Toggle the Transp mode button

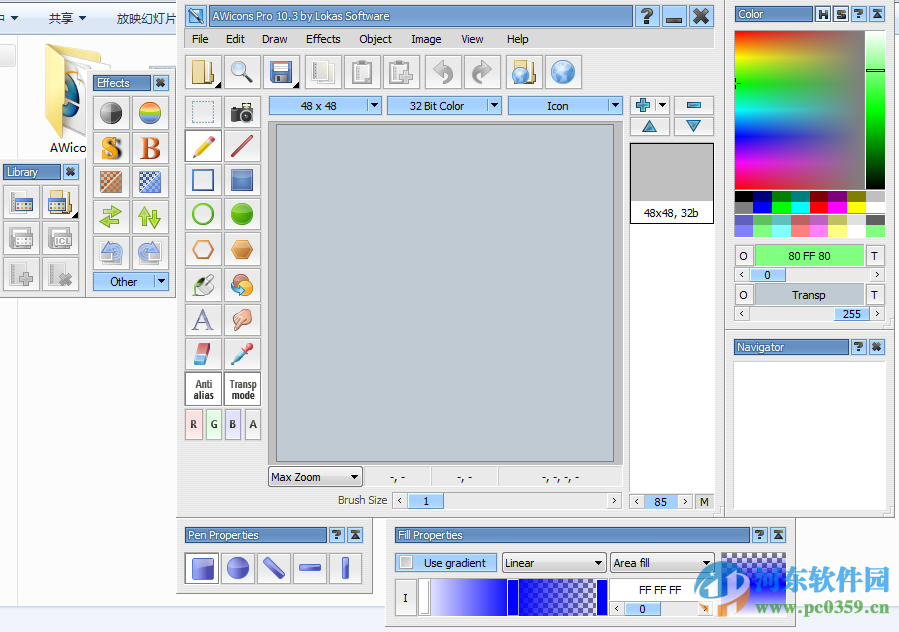(242, 389)
